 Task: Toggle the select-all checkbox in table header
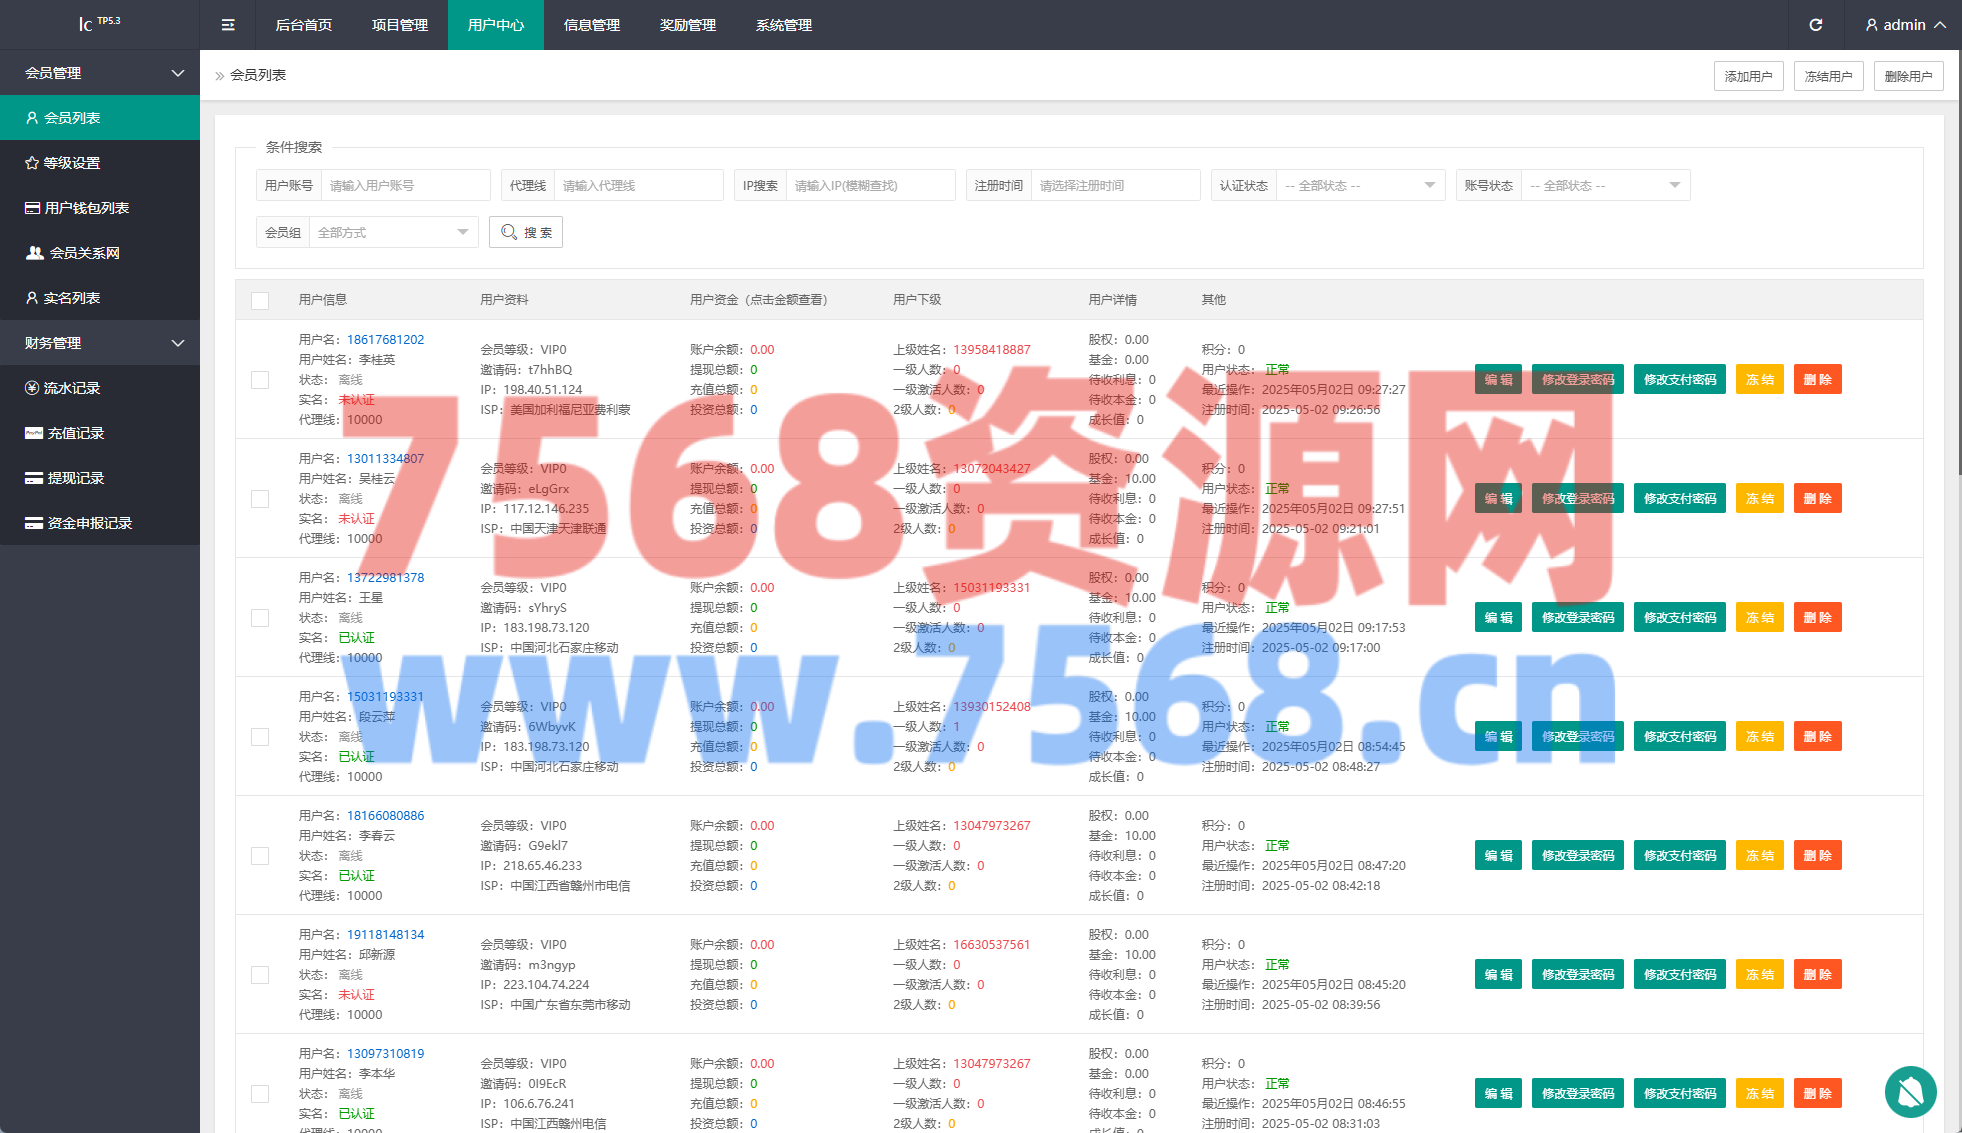pos(260,300)
